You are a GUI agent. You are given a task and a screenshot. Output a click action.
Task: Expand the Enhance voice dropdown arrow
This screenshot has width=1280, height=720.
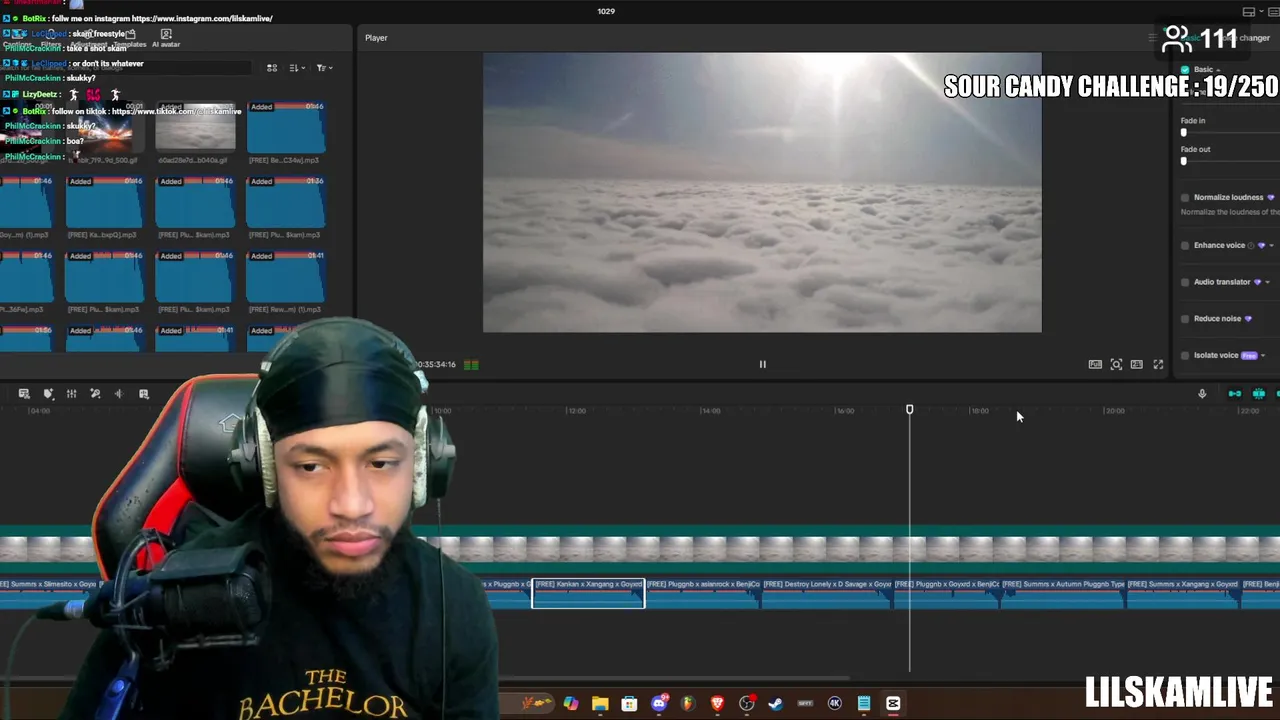tap(1270, 245)
